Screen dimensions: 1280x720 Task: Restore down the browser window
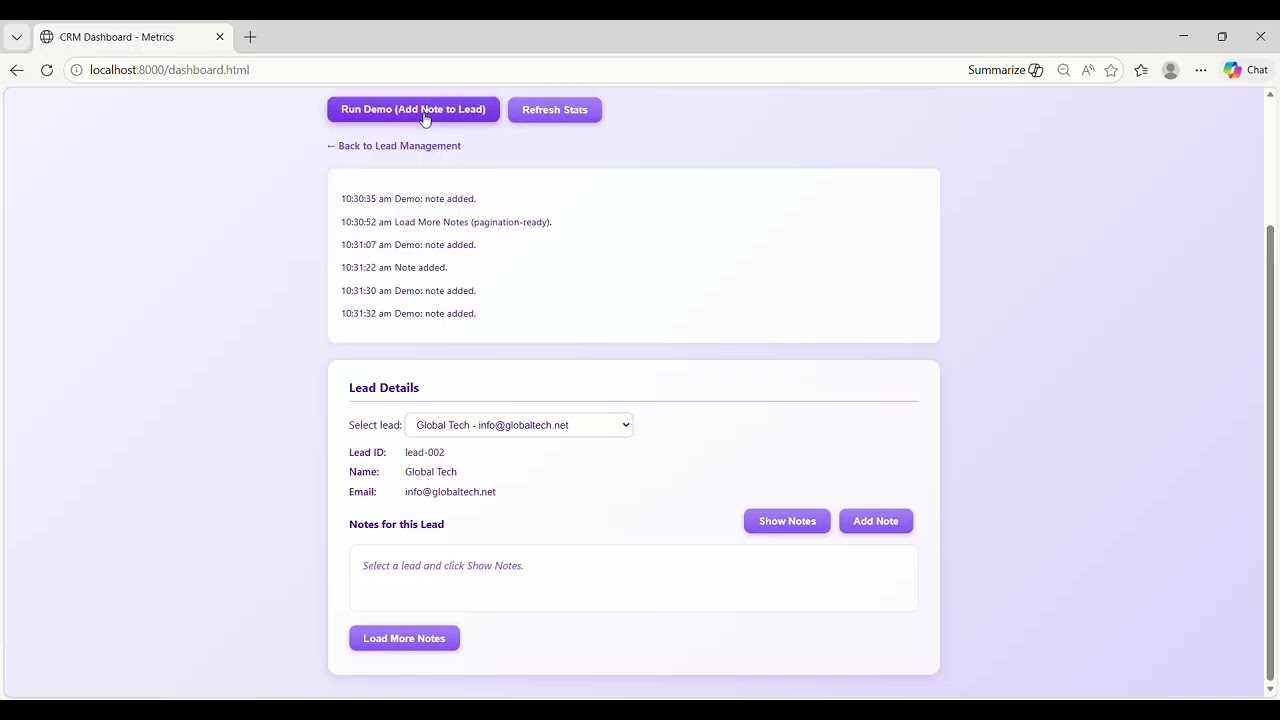tap(1222, 37)
